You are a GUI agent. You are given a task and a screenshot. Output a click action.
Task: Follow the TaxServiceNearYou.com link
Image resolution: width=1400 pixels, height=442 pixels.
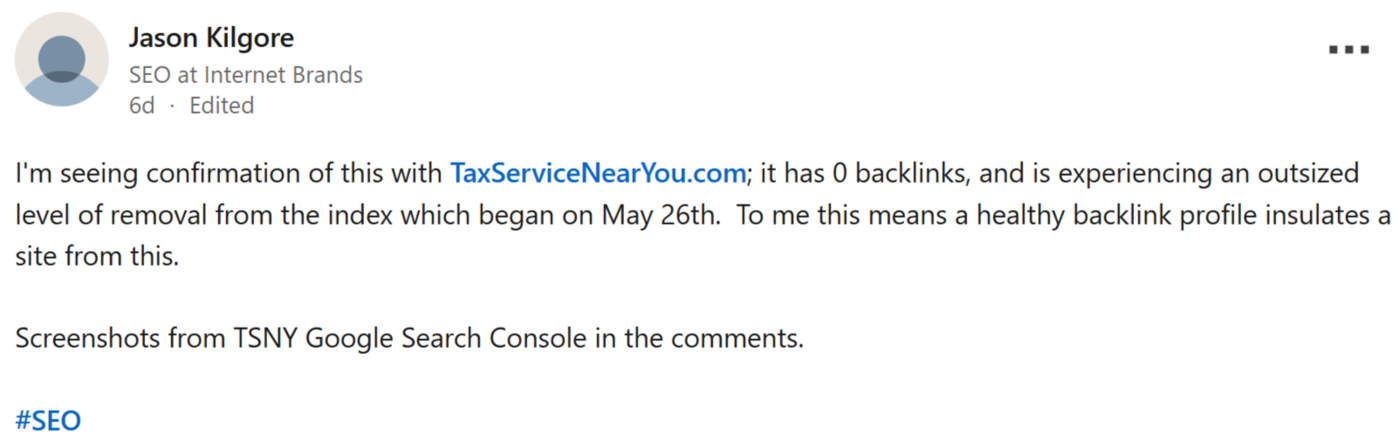[x=598, y=173]
